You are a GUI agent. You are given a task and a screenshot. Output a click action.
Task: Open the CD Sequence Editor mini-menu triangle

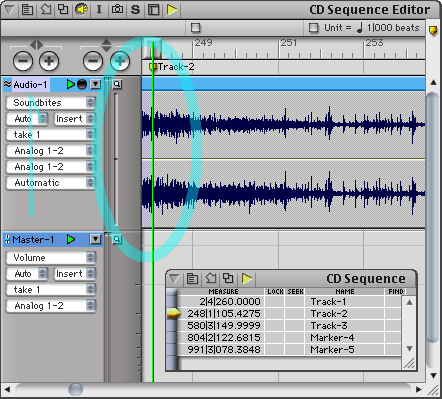9,10
